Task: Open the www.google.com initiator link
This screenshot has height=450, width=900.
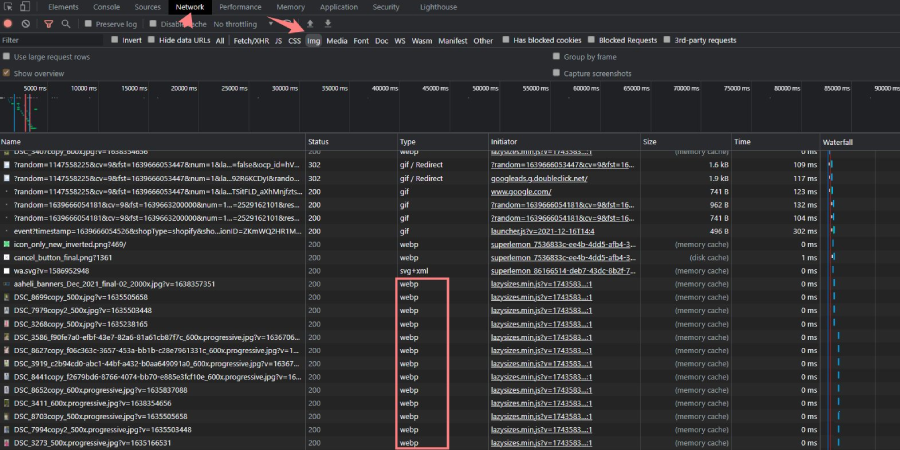Action: click(x=521, y=191)
